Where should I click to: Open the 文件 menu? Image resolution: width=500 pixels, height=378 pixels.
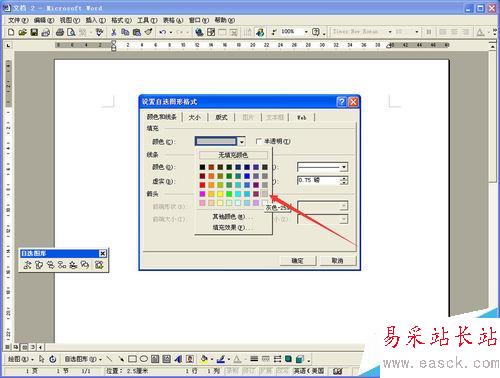click(18, 20)
